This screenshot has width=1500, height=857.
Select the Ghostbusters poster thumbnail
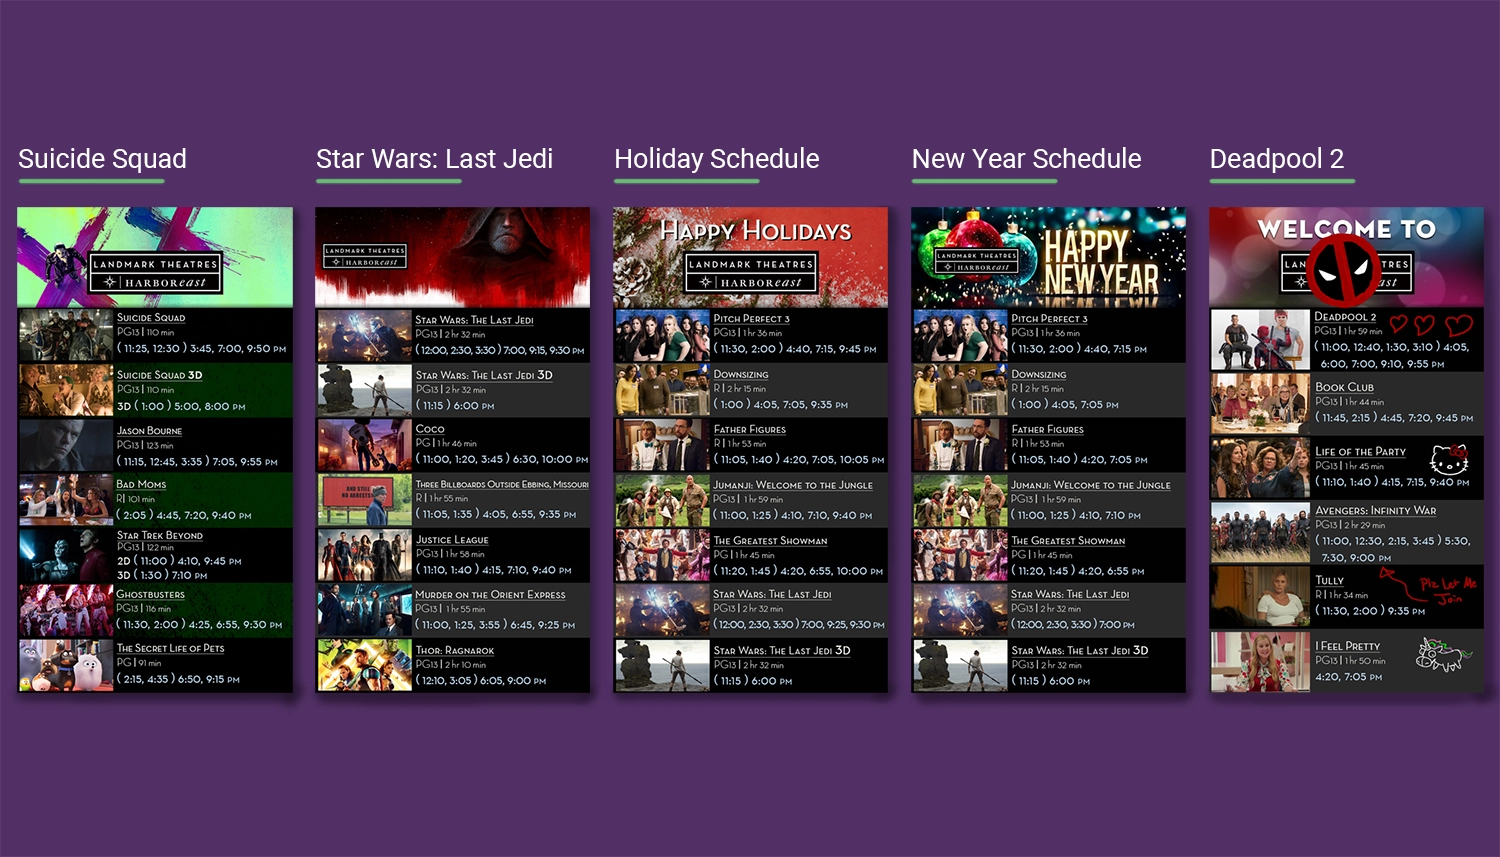[x=66, y=610]
